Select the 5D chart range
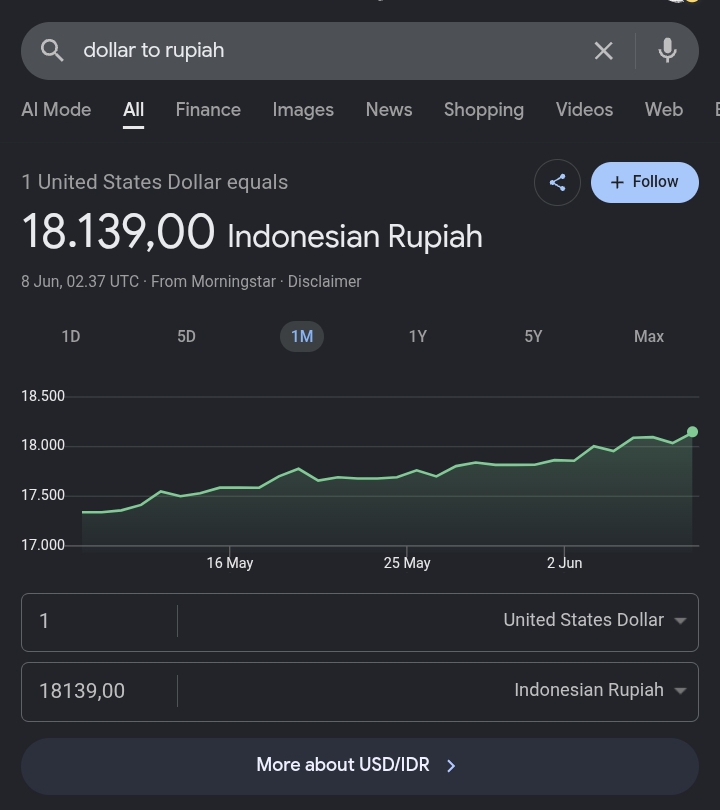Image resolution: width=720 pixels, height=810 pixels. coord(186,336)
